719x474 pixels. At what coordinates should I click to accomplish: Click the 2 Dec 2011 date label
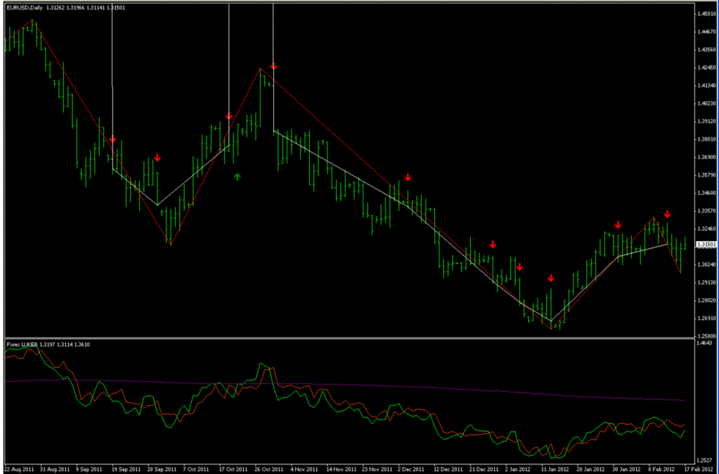click(x=411, y=469)
